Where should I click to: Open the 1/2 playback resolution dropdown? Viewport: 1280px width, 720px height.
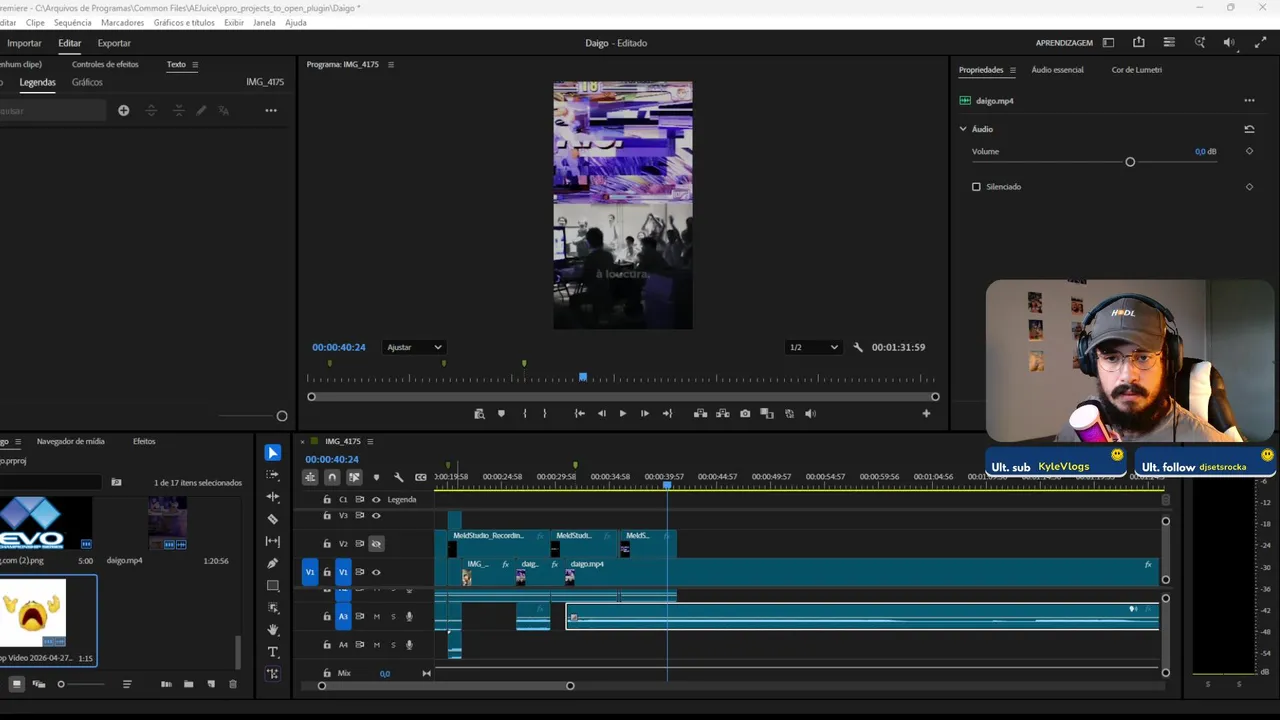click(x=813, y=347)
